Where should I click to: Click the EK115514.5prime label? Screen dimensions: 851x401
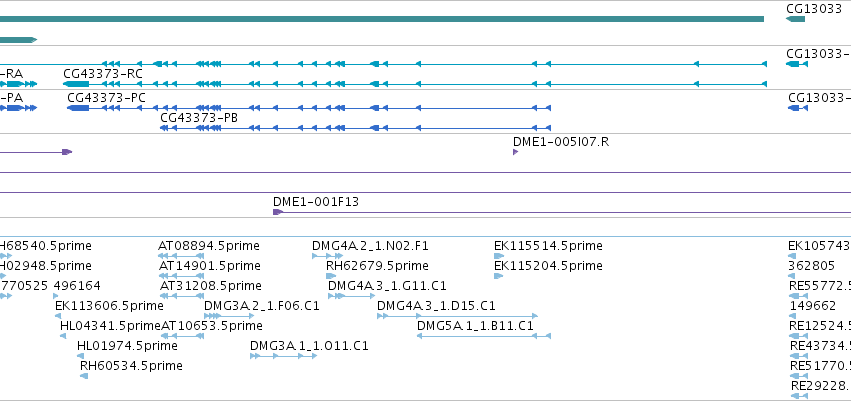point(548,246)
